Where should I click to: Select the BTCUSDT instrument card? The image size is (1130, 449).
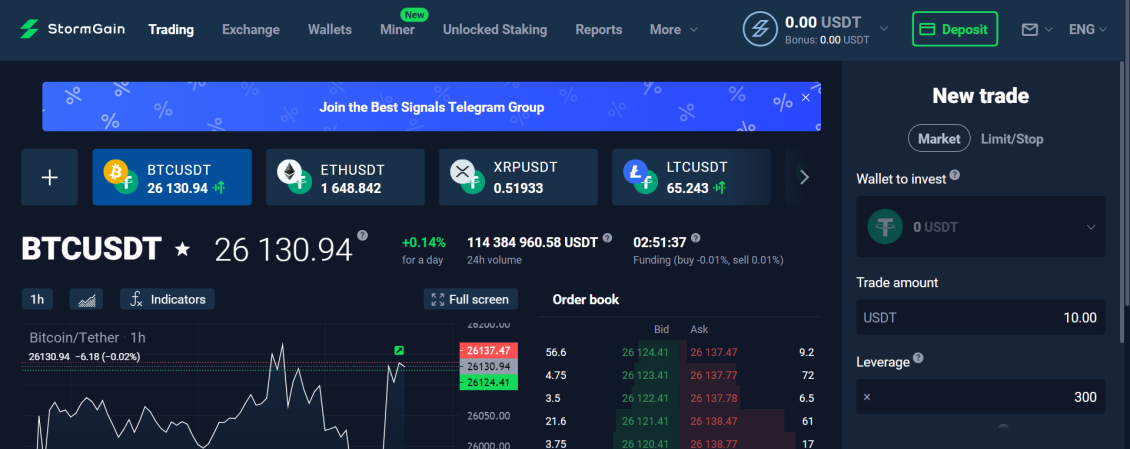172,177
